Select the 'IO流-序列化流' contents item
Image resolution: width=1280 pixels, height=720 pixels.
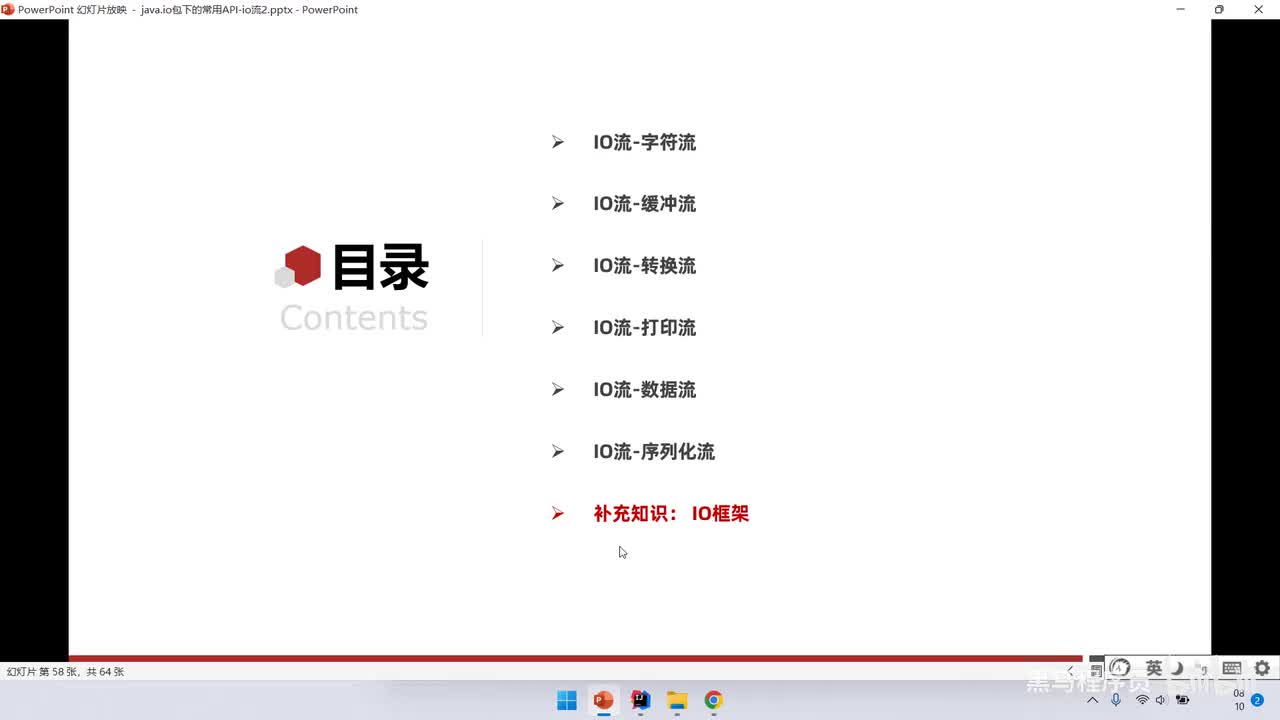654,452
